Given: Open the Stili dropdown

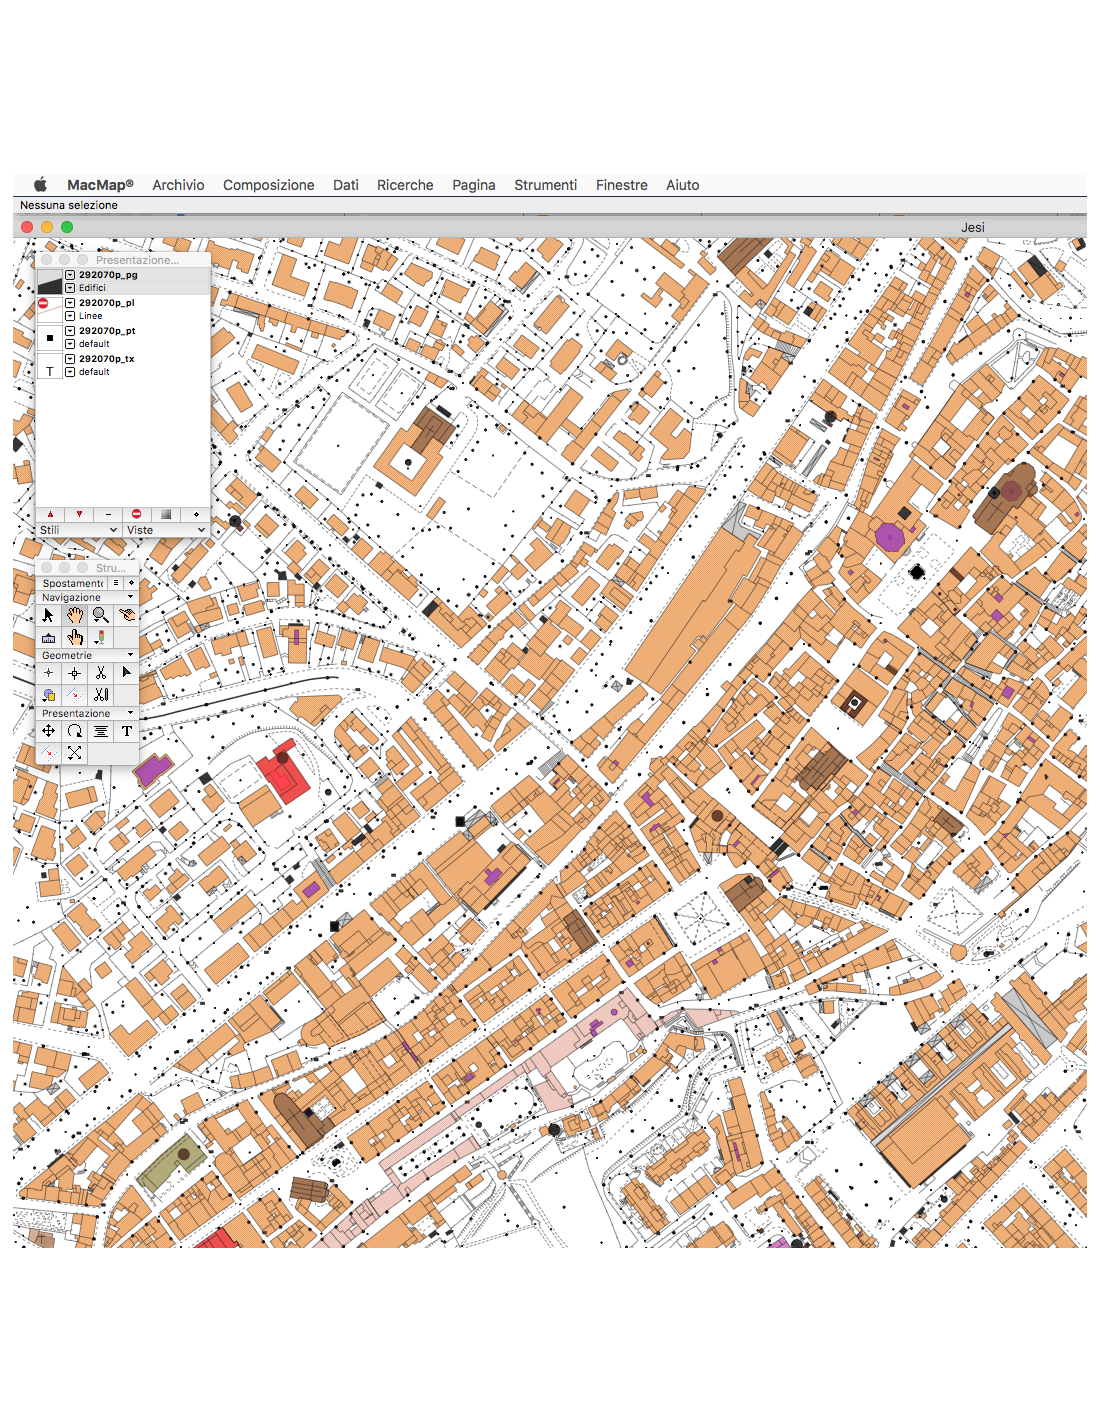Looking at the screenshot, I should pos(78,530).
